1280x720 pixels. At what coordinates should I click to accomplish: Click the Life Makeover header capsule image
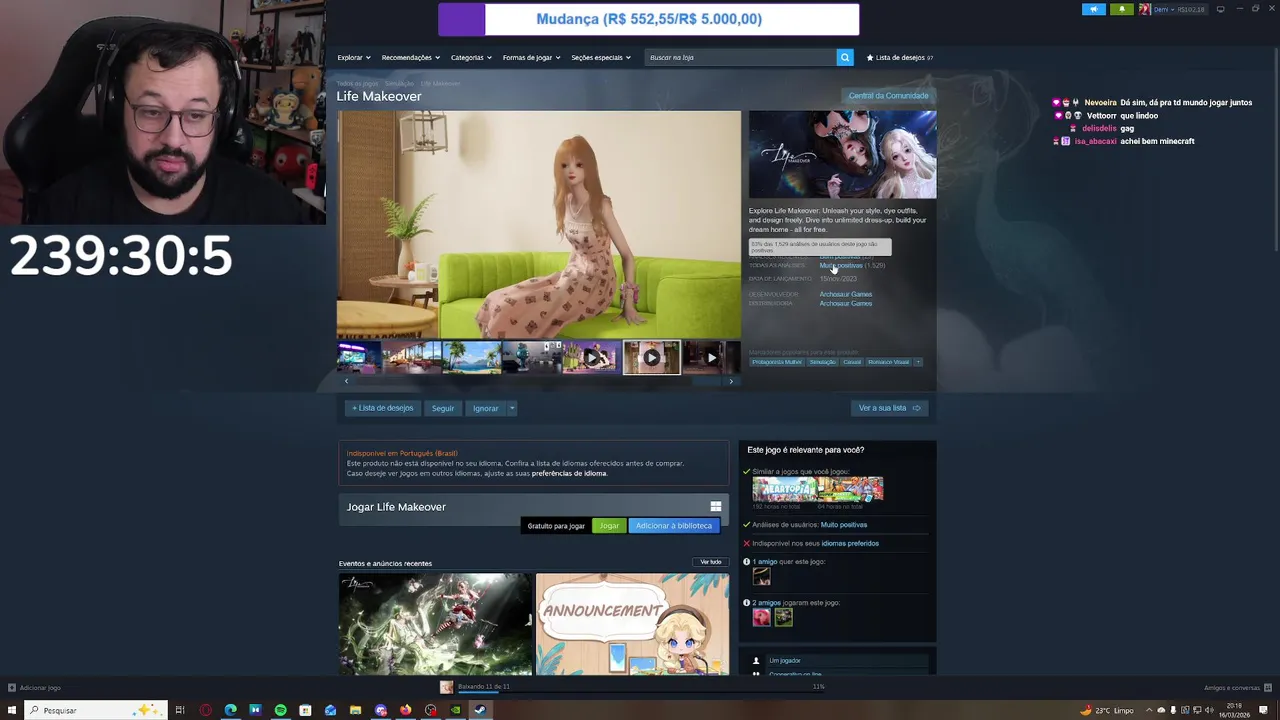(842, 154)
